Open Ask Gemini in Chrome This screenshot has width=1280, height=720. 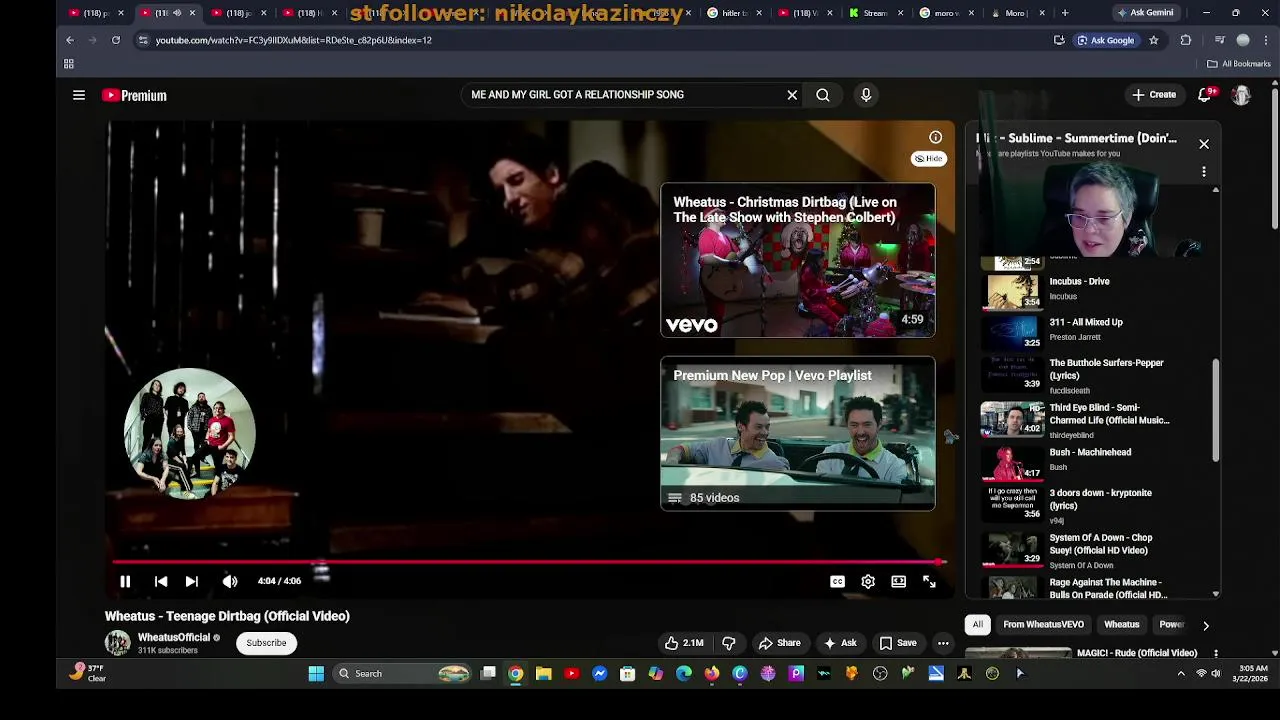[x=1144, y=13]
